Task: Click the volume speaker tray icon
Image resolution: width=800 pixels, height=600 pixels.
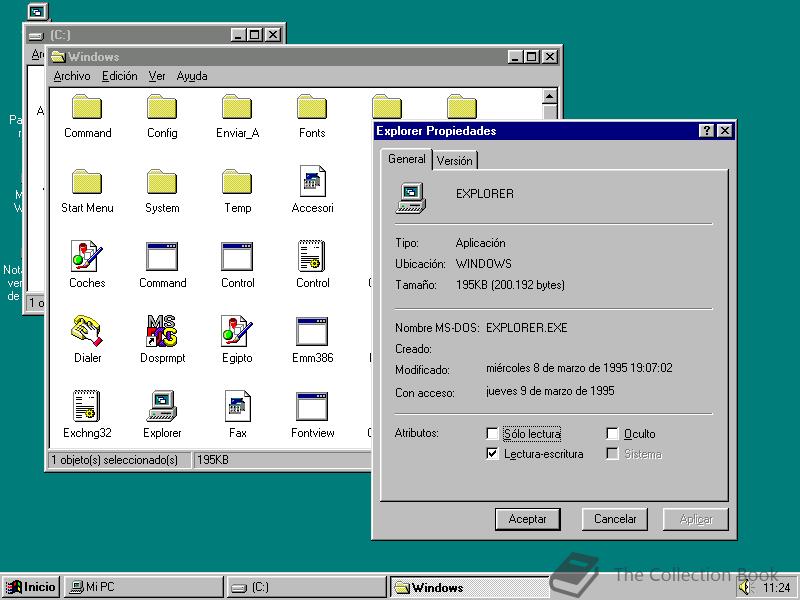Action: point(745,588)
